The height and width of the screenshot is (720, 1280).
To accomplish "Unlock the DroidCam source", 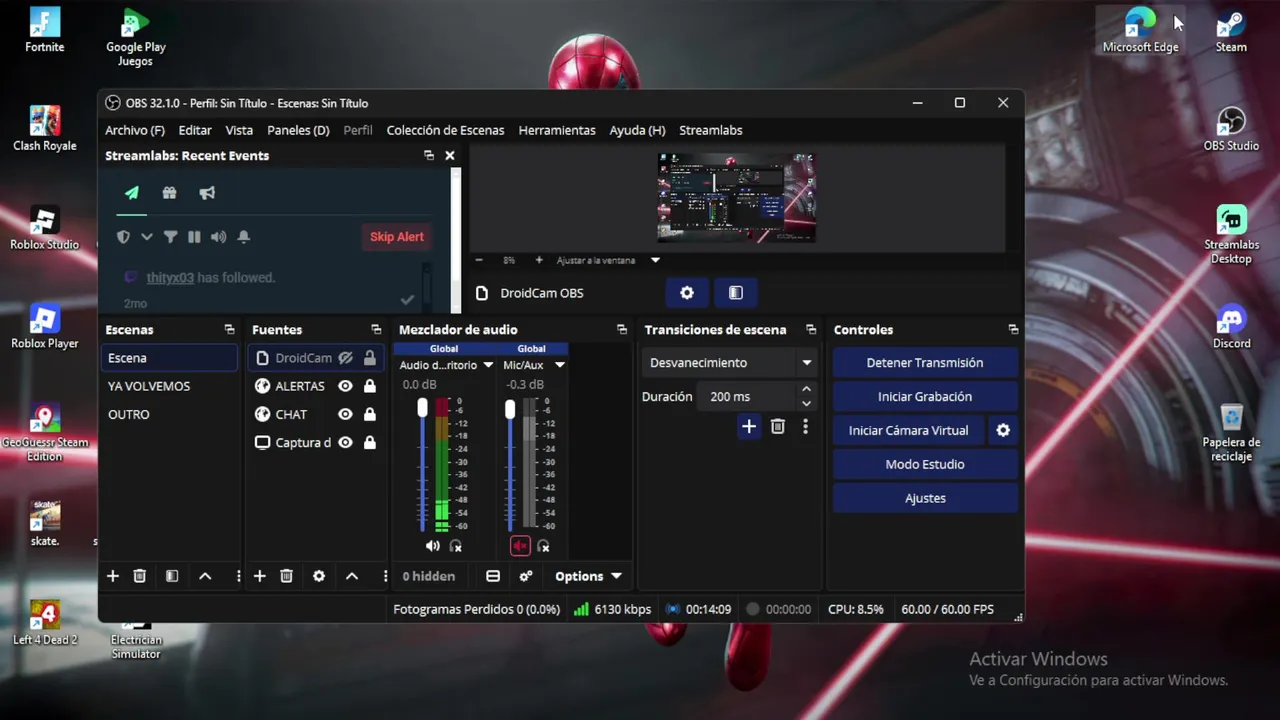I will pos(370,358).
